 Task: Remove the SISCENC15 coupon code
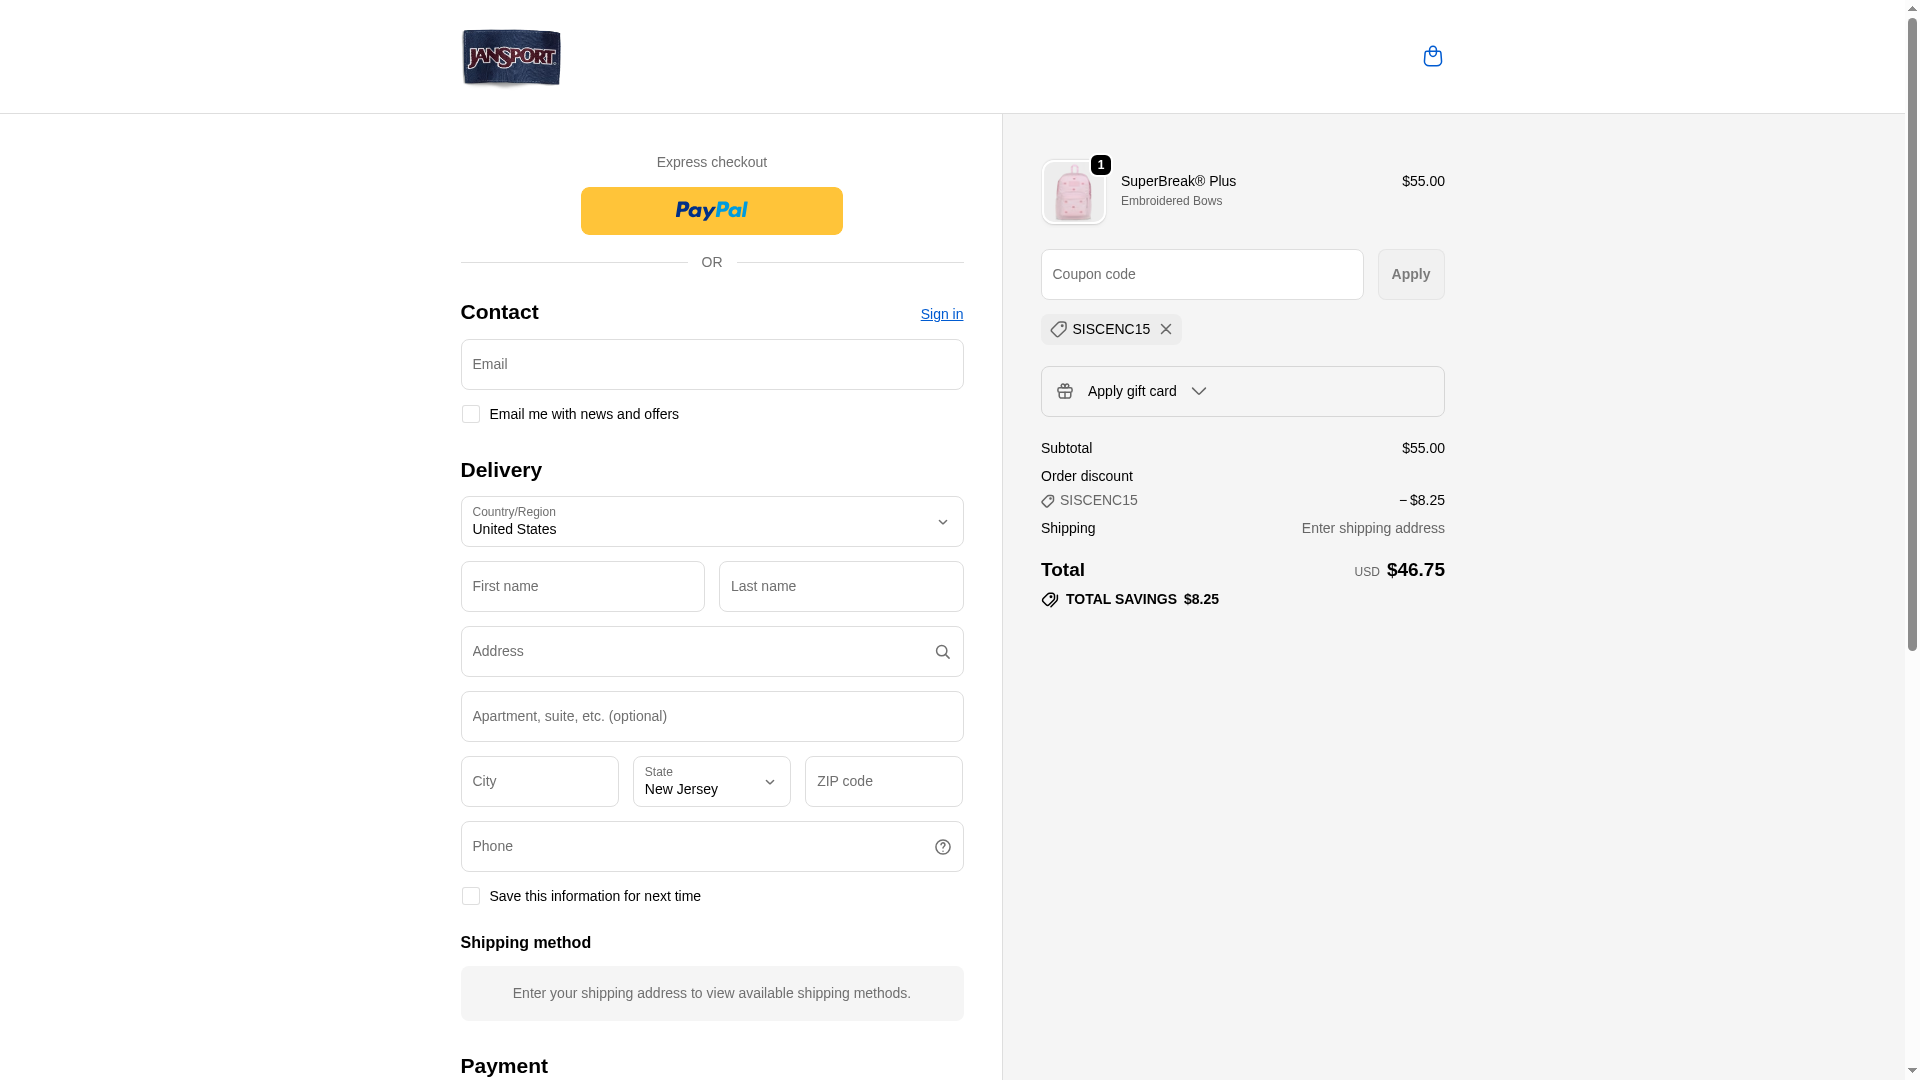[x=1166, y=329]
